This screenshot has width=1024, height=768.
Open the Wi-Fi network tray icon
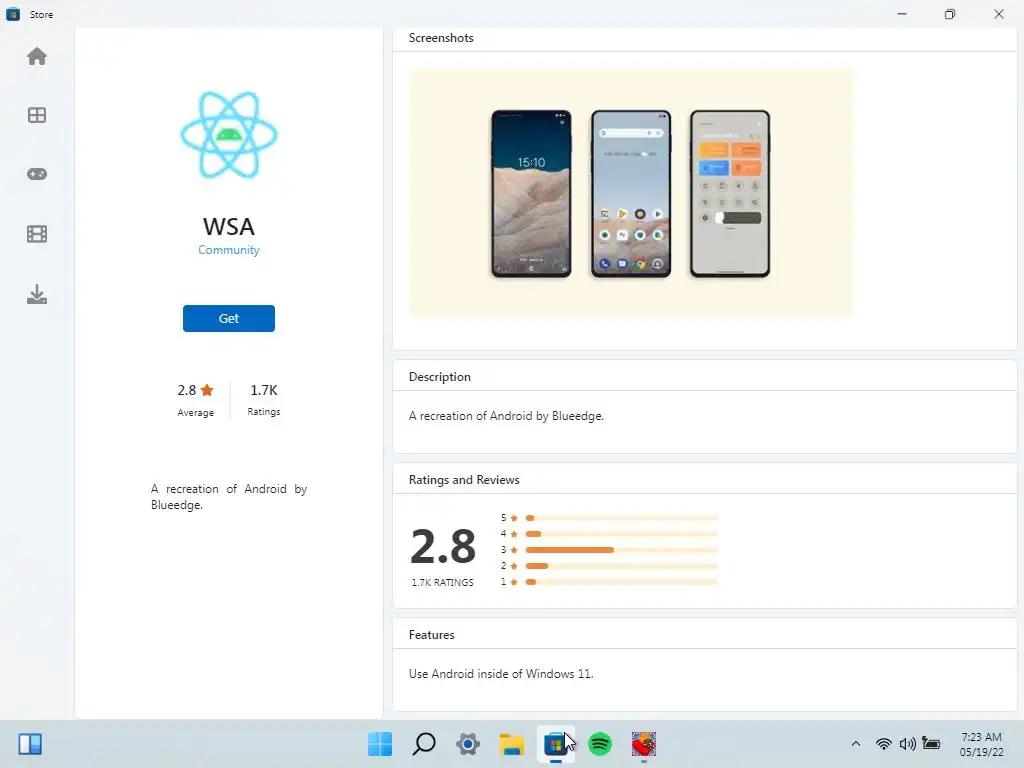(884, 744)
